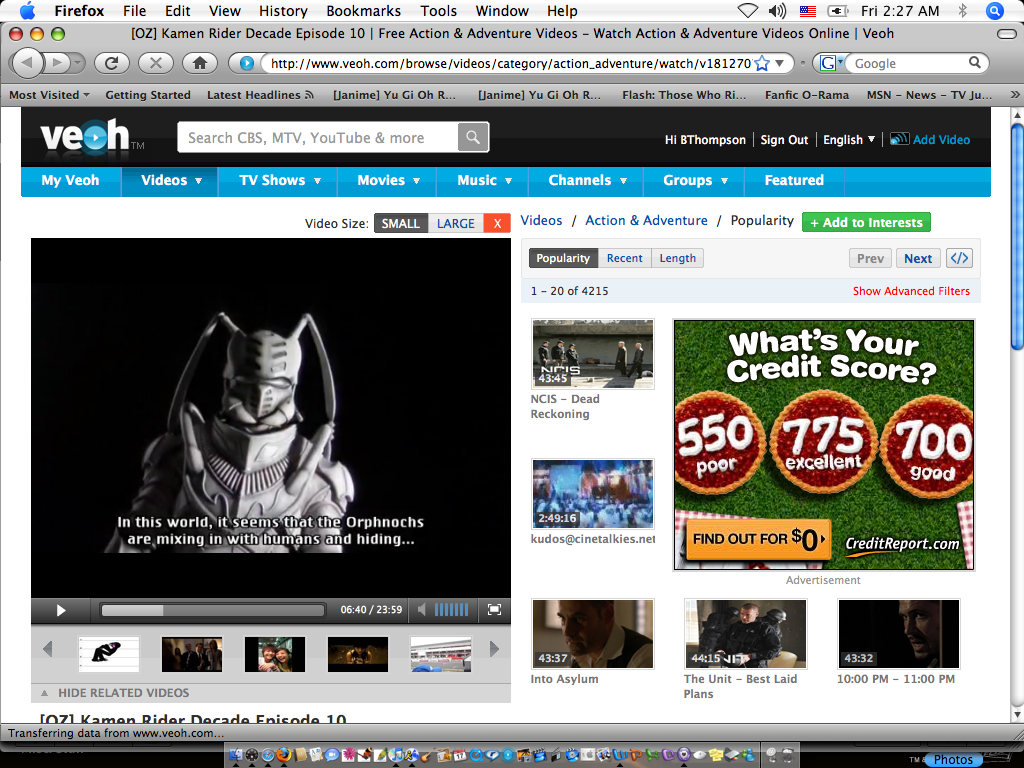Click the video progress seek bar

click(x=213, y=610)
